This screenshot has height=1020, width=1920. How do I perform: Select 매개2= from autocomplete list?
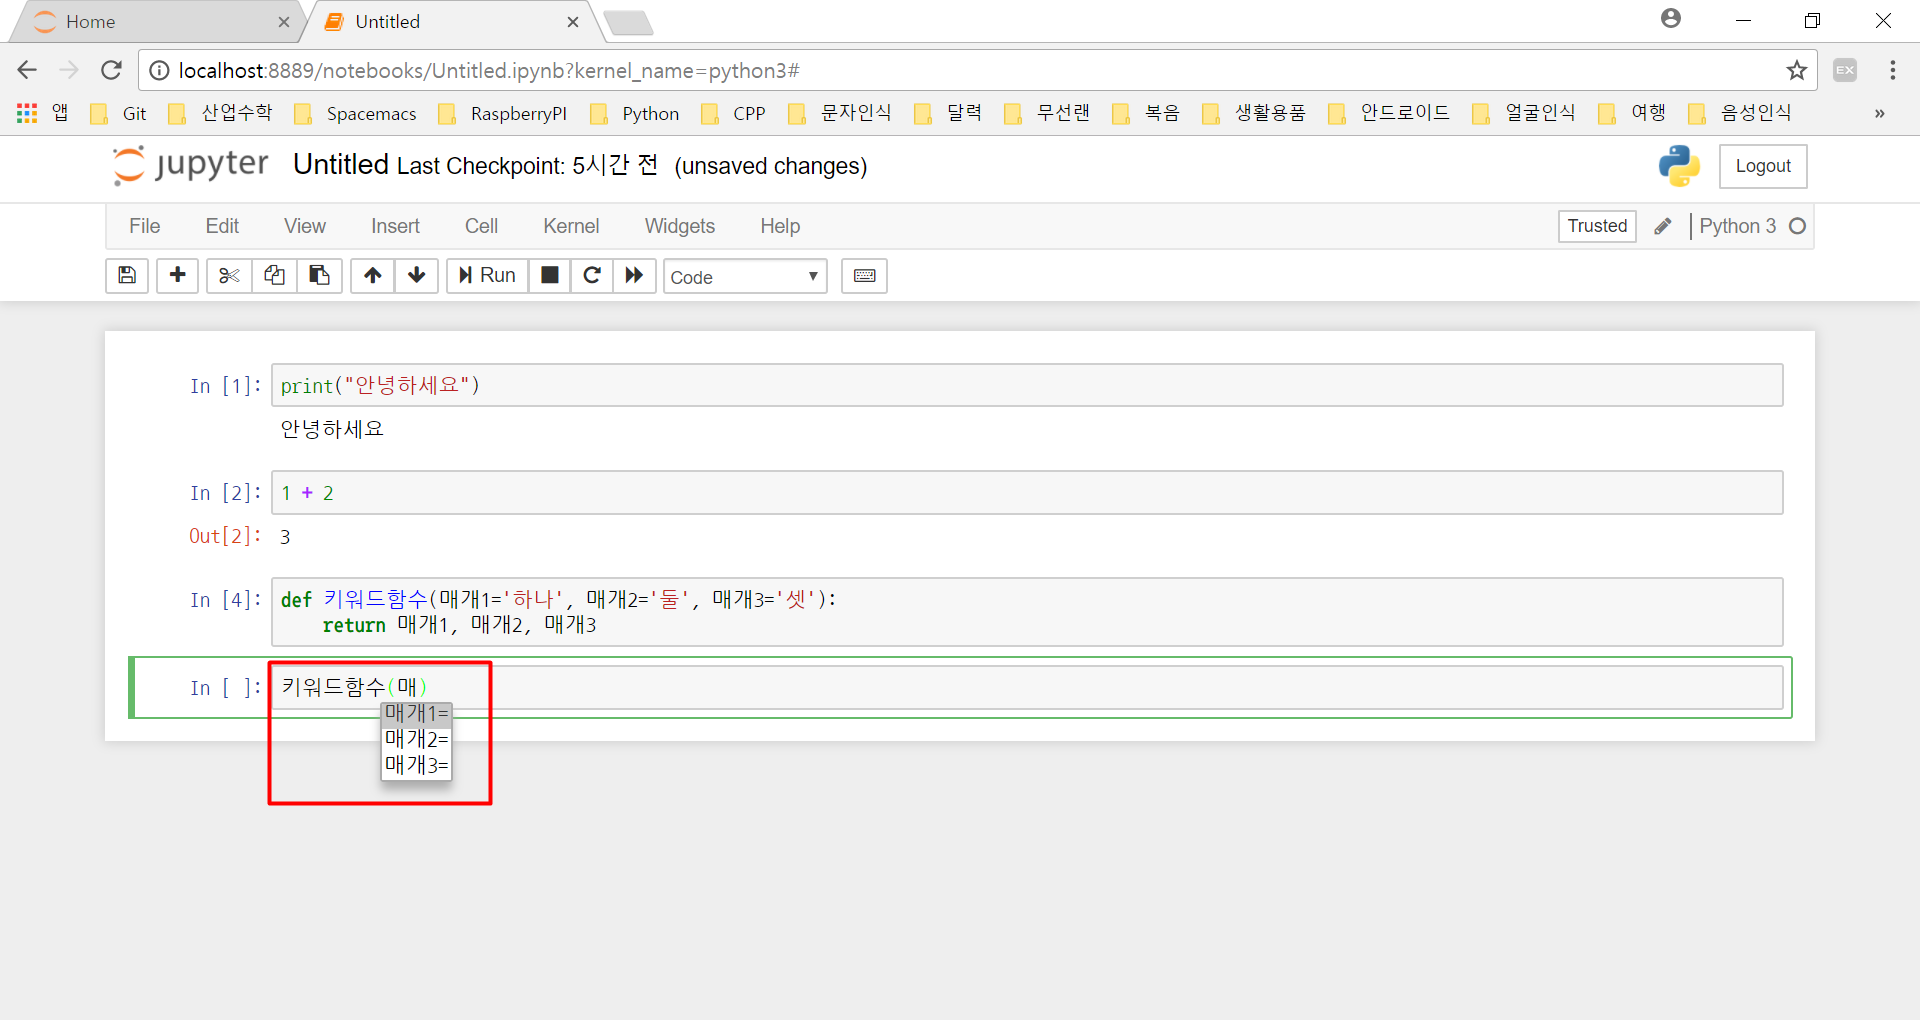coord(416,740)
